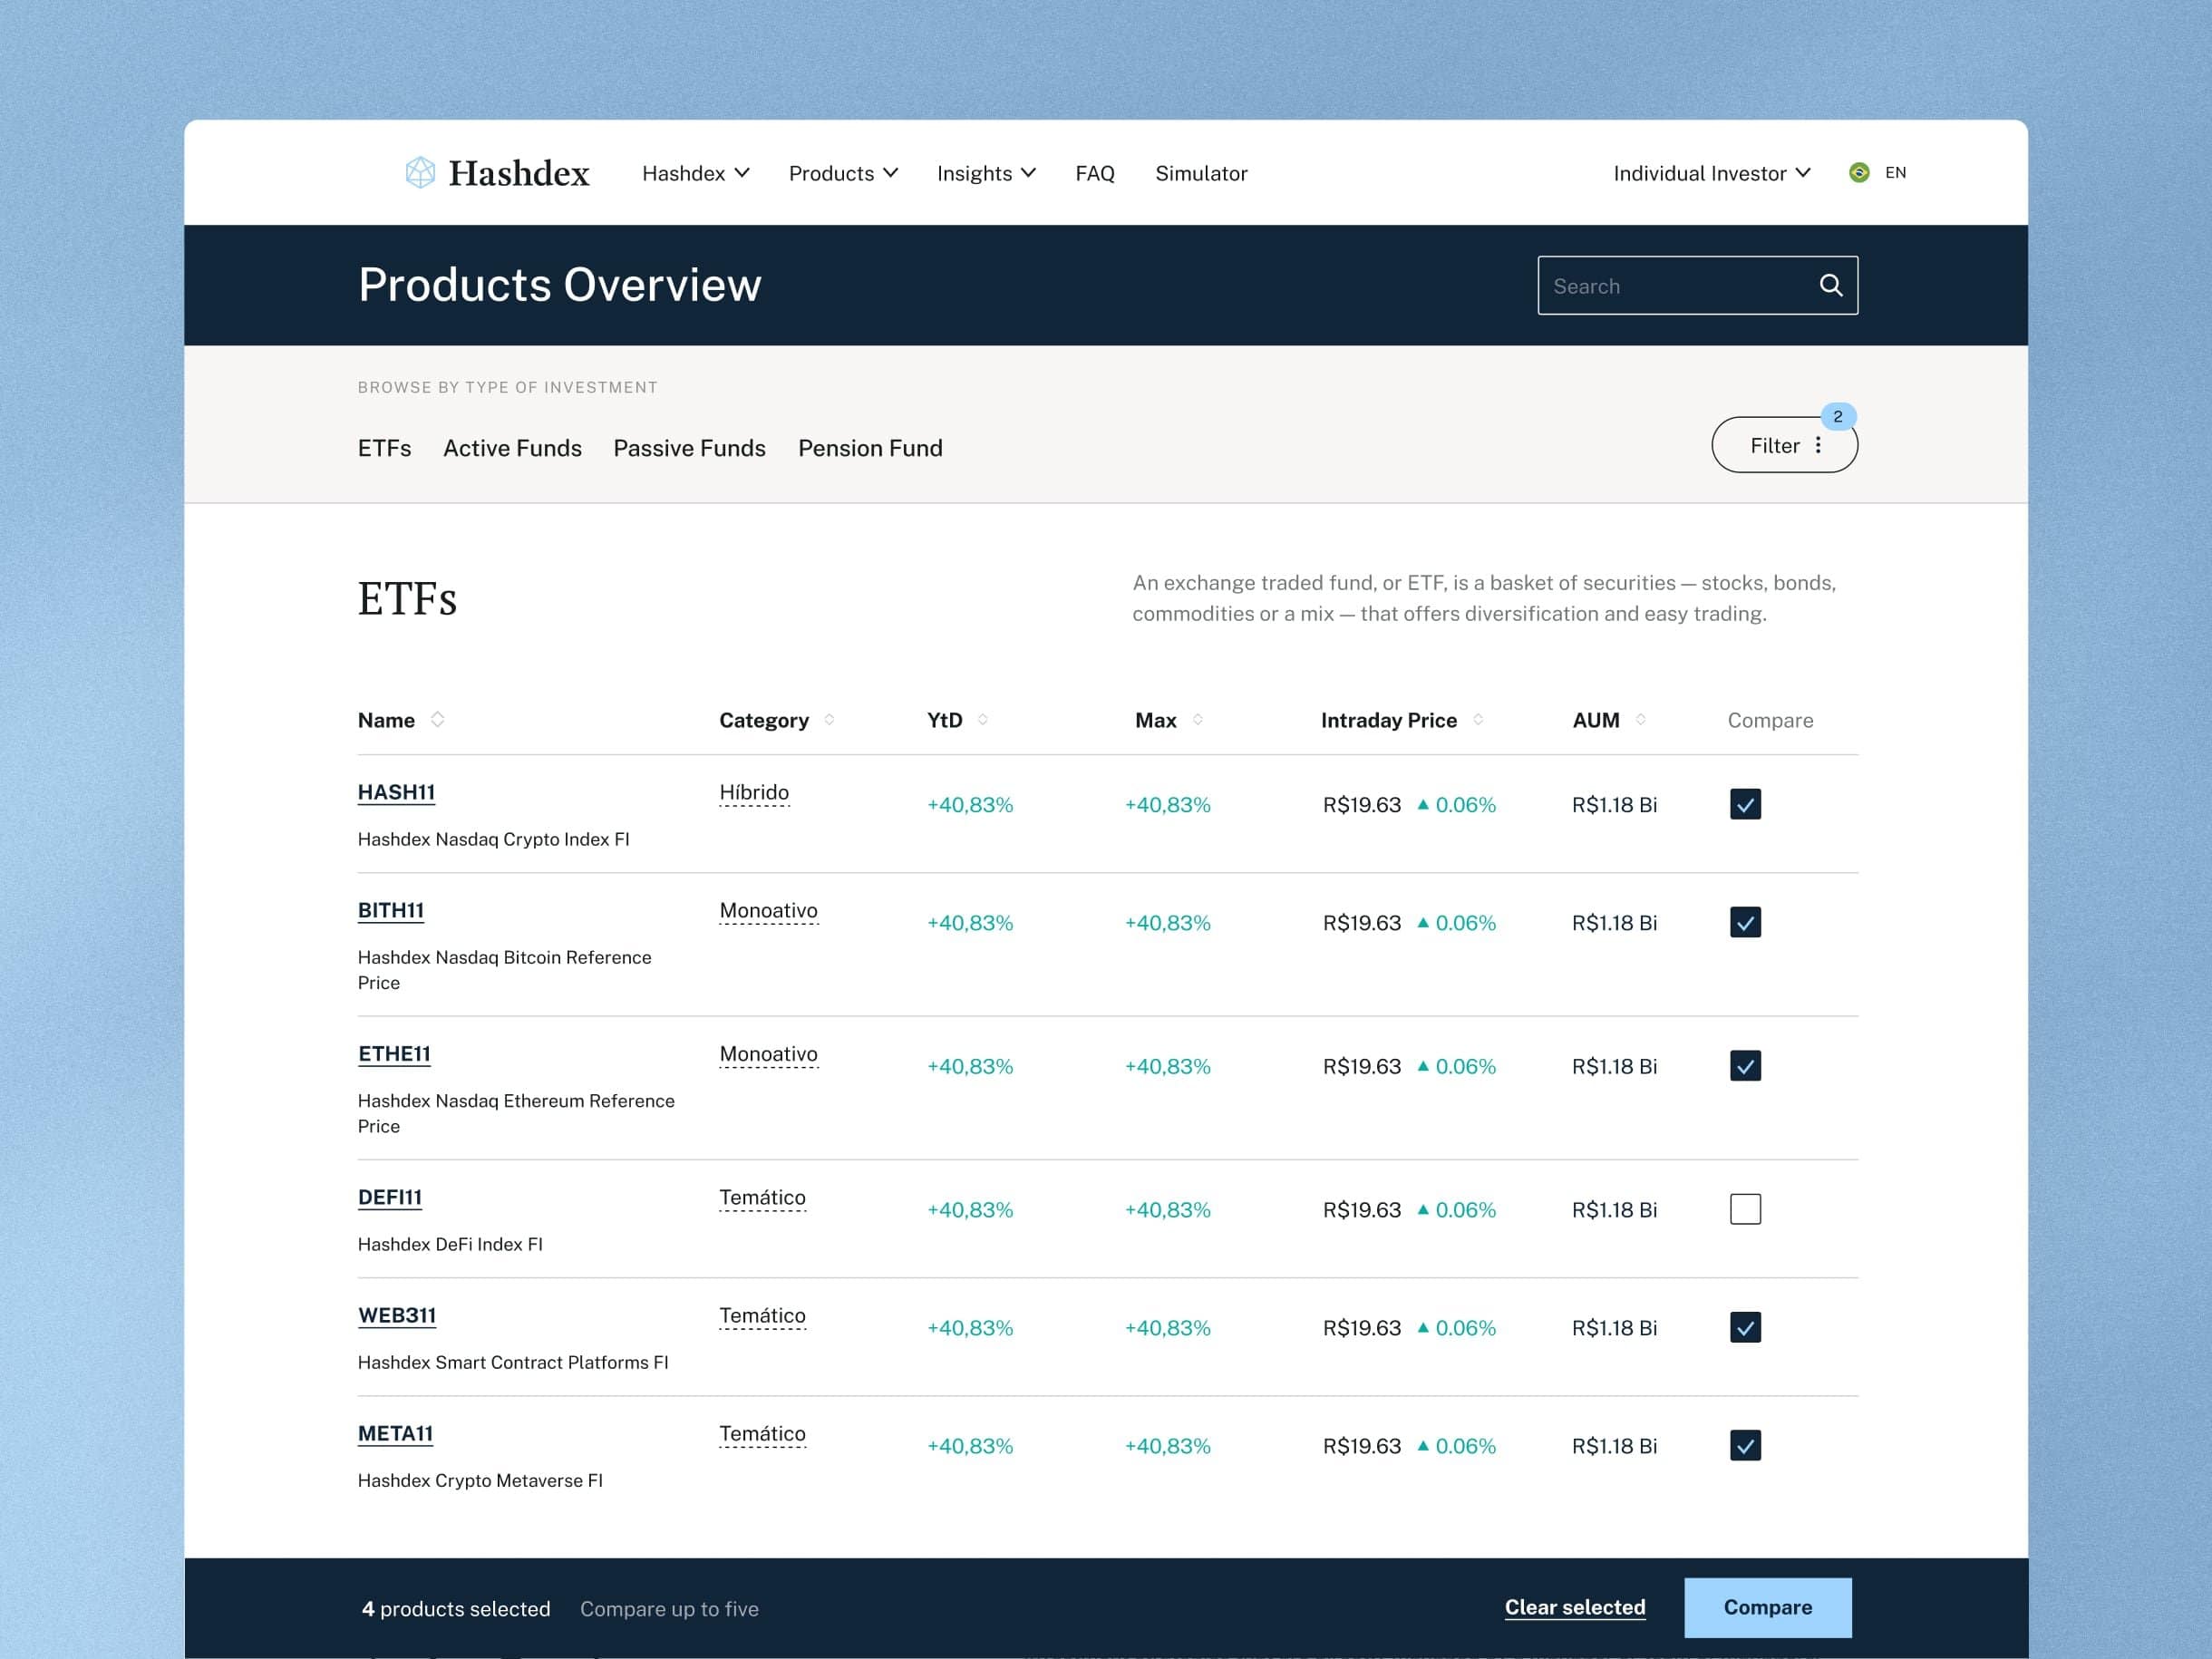Click the Compare column header

pyautogui.click(x=1770, y=720)
